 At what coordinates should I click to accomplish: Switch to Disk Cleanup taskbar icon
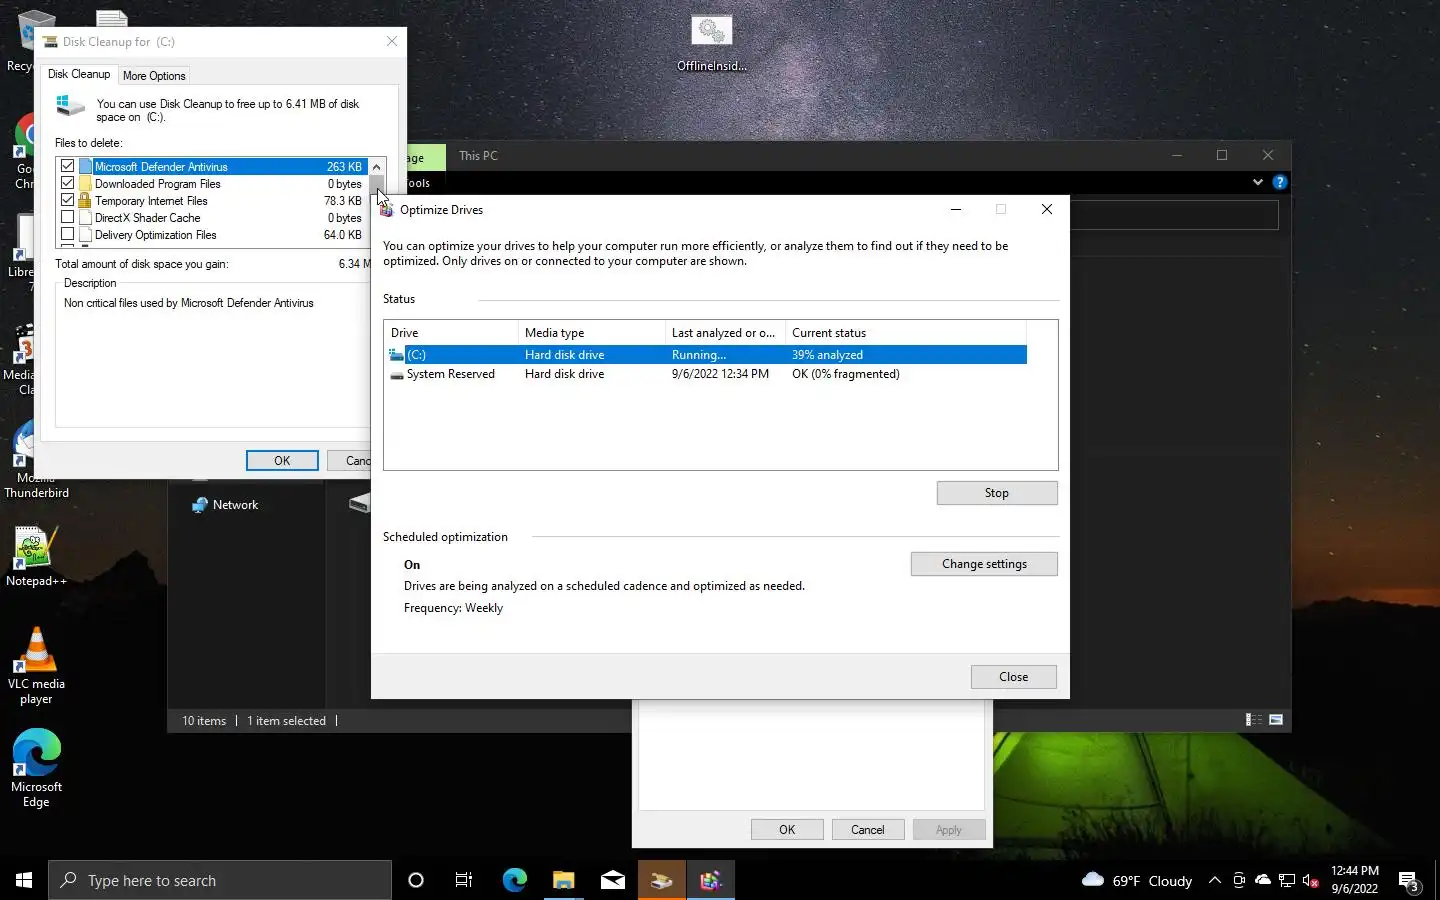[661, 880]
